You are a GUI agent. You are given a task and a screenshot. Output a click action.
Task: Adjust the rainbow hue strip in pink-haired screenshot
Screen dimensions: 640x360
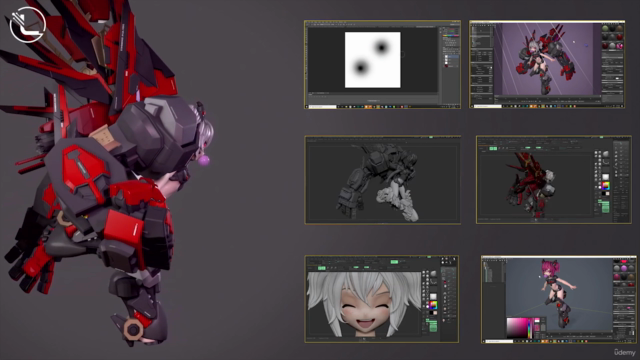(529, 328)
